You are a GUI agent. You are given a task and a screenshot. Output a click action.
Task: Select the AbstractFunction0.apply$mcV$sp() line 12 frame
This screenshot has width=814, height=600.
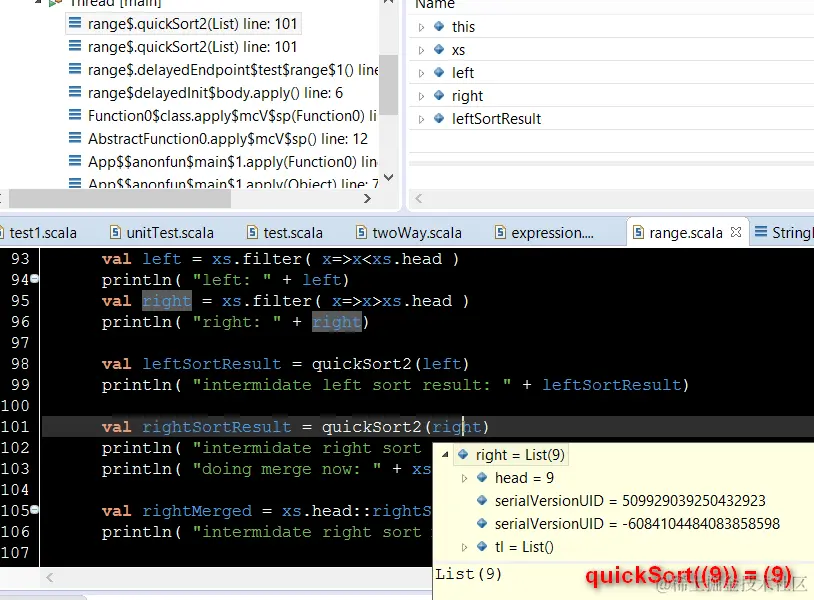pos(218,139)
